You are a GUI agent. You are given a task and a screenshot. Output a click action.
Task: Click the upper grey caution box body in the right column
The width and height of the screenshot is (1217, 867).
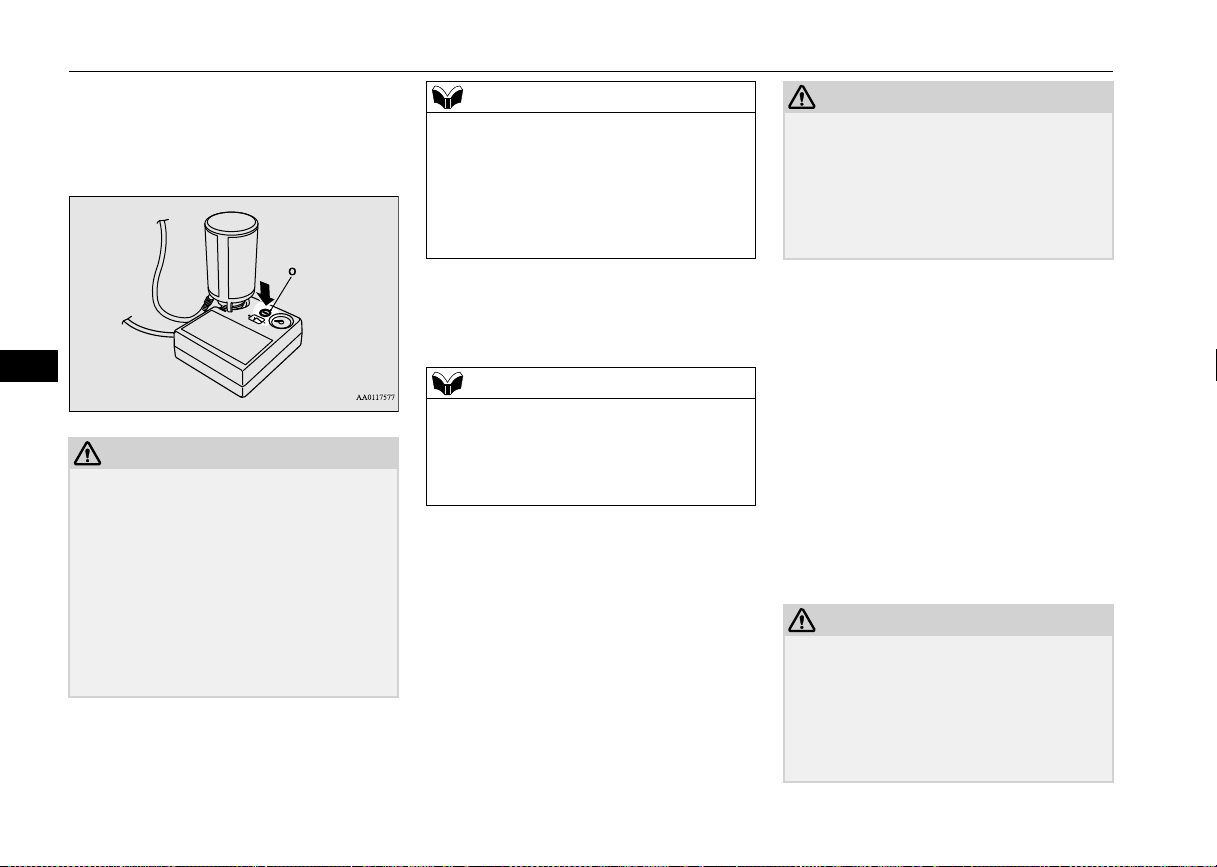[x=947, y=185]
